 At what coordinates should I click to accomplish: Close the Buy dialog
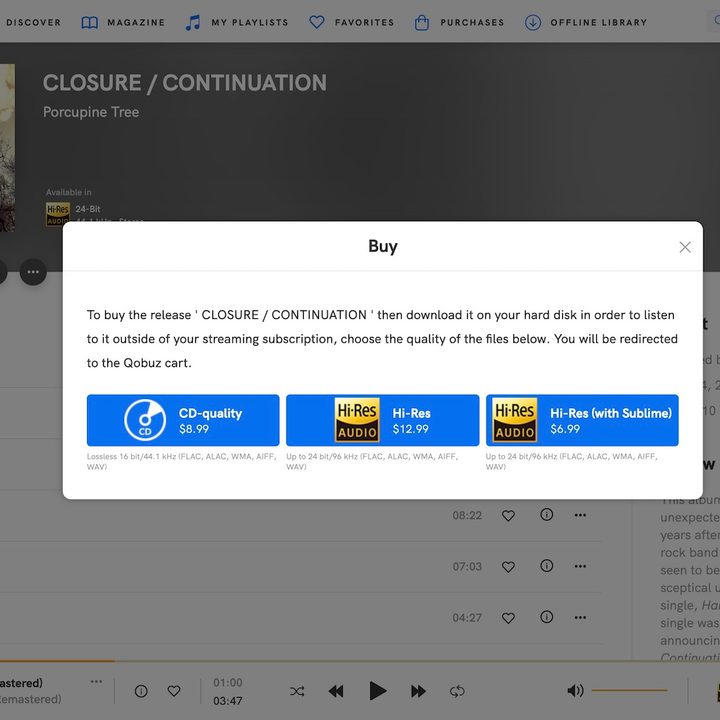click(685, 247)
